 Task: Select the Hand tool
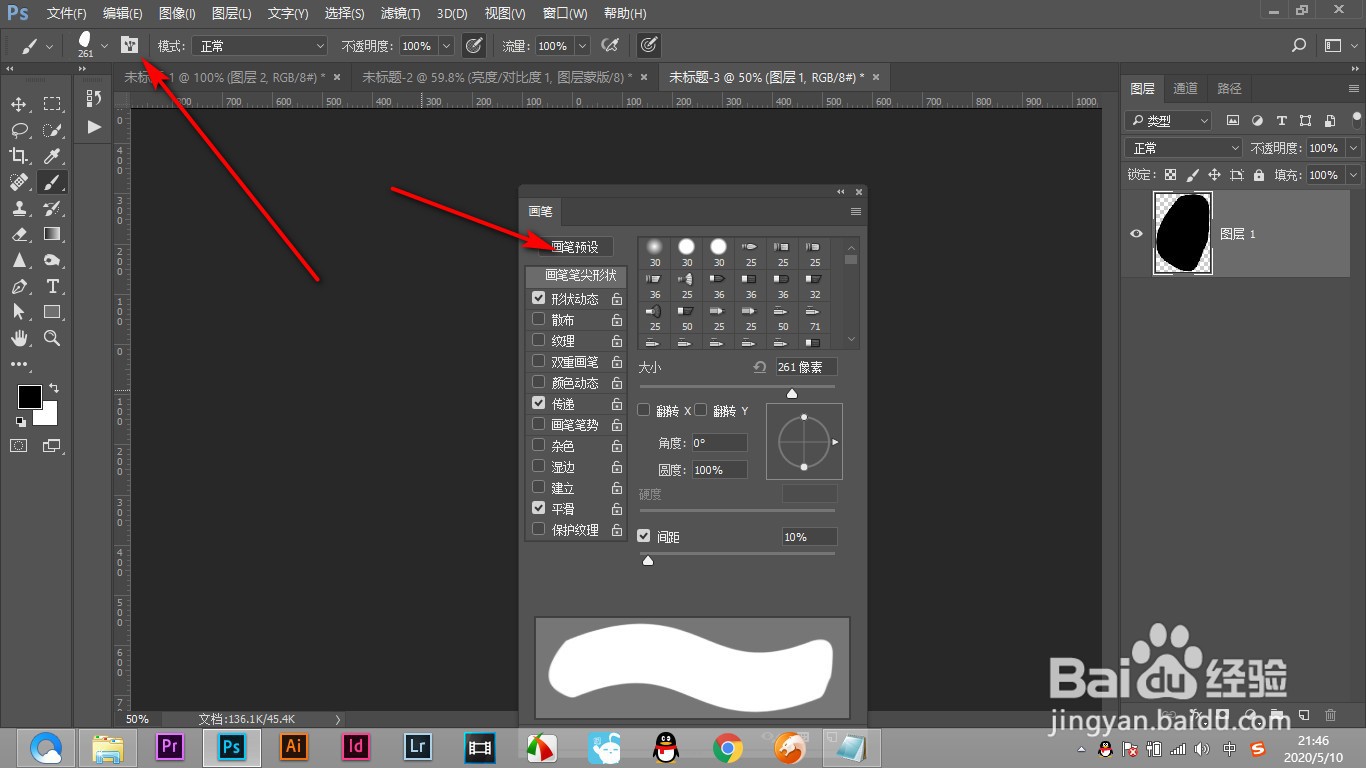pyautogui.click(x=19, y=338)
